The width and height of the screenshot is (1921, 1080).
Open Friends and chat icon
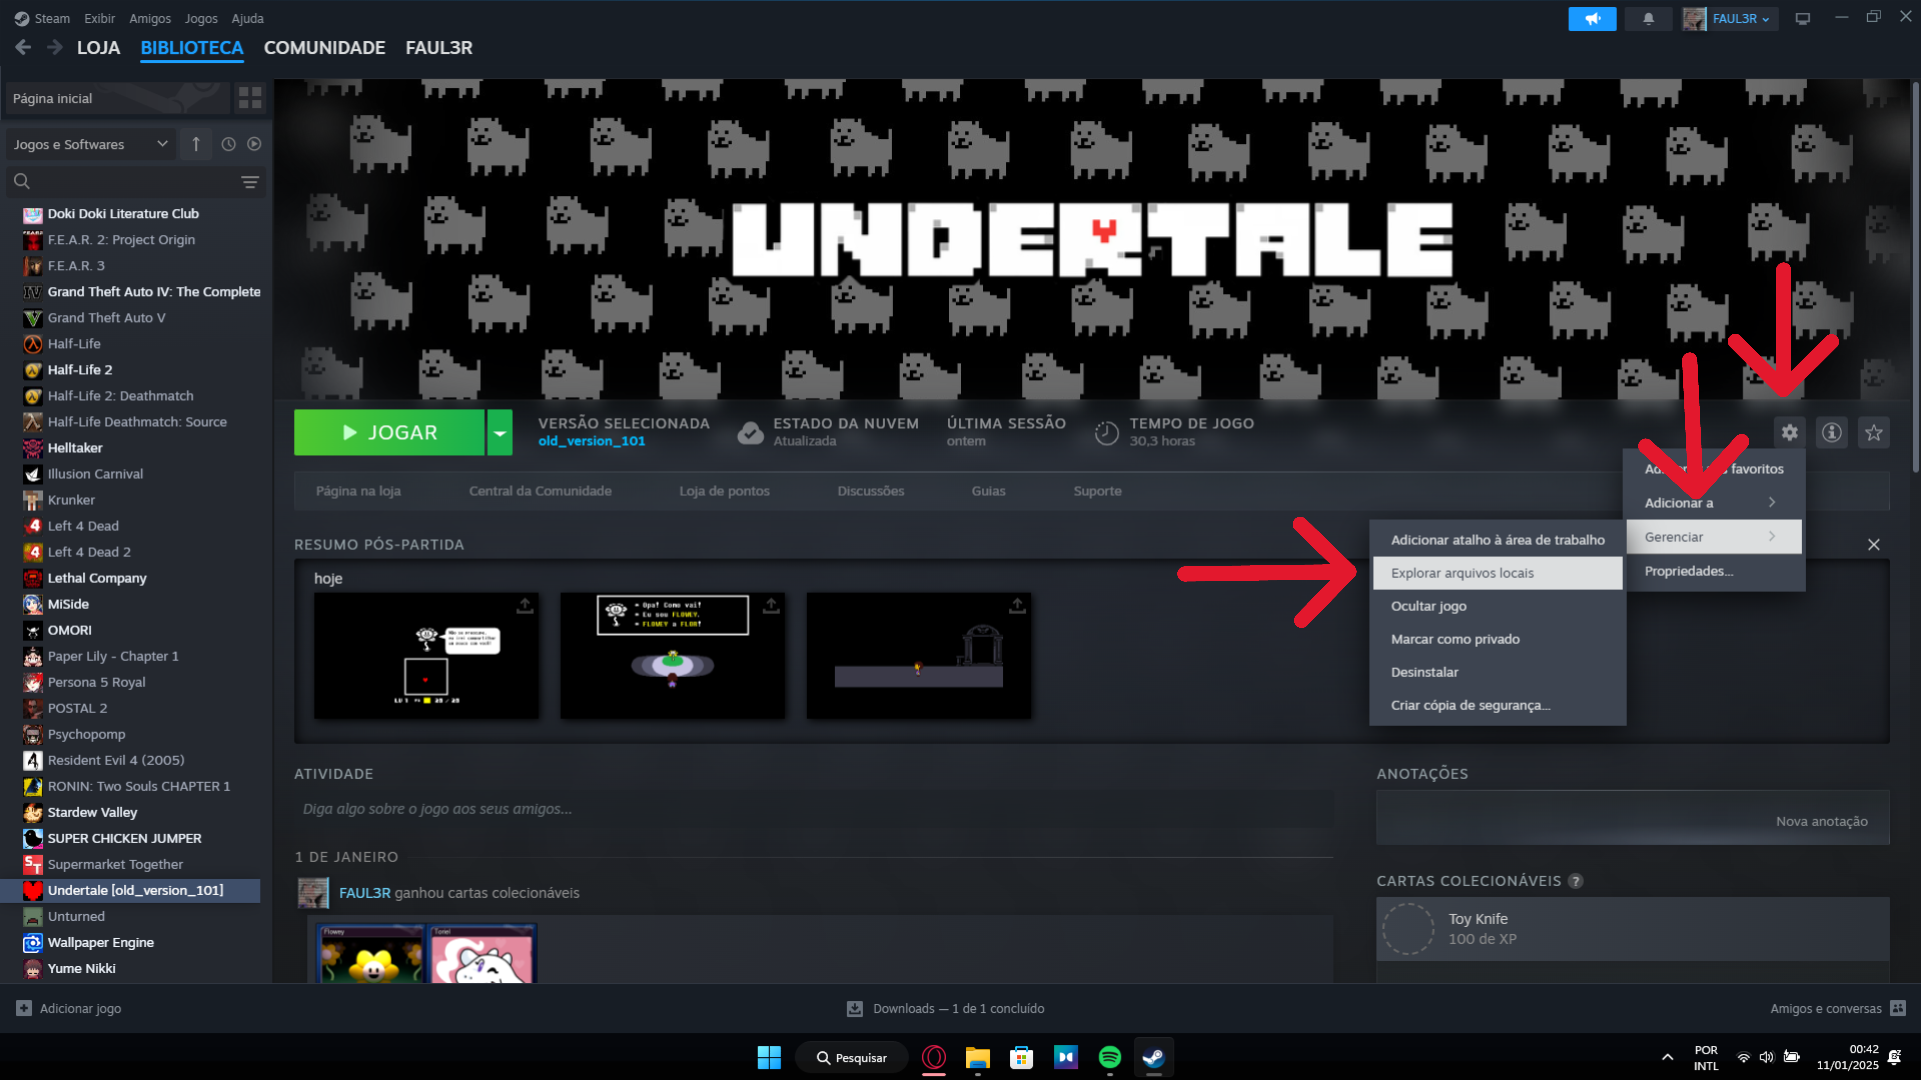click(x=1898, y=1008)
